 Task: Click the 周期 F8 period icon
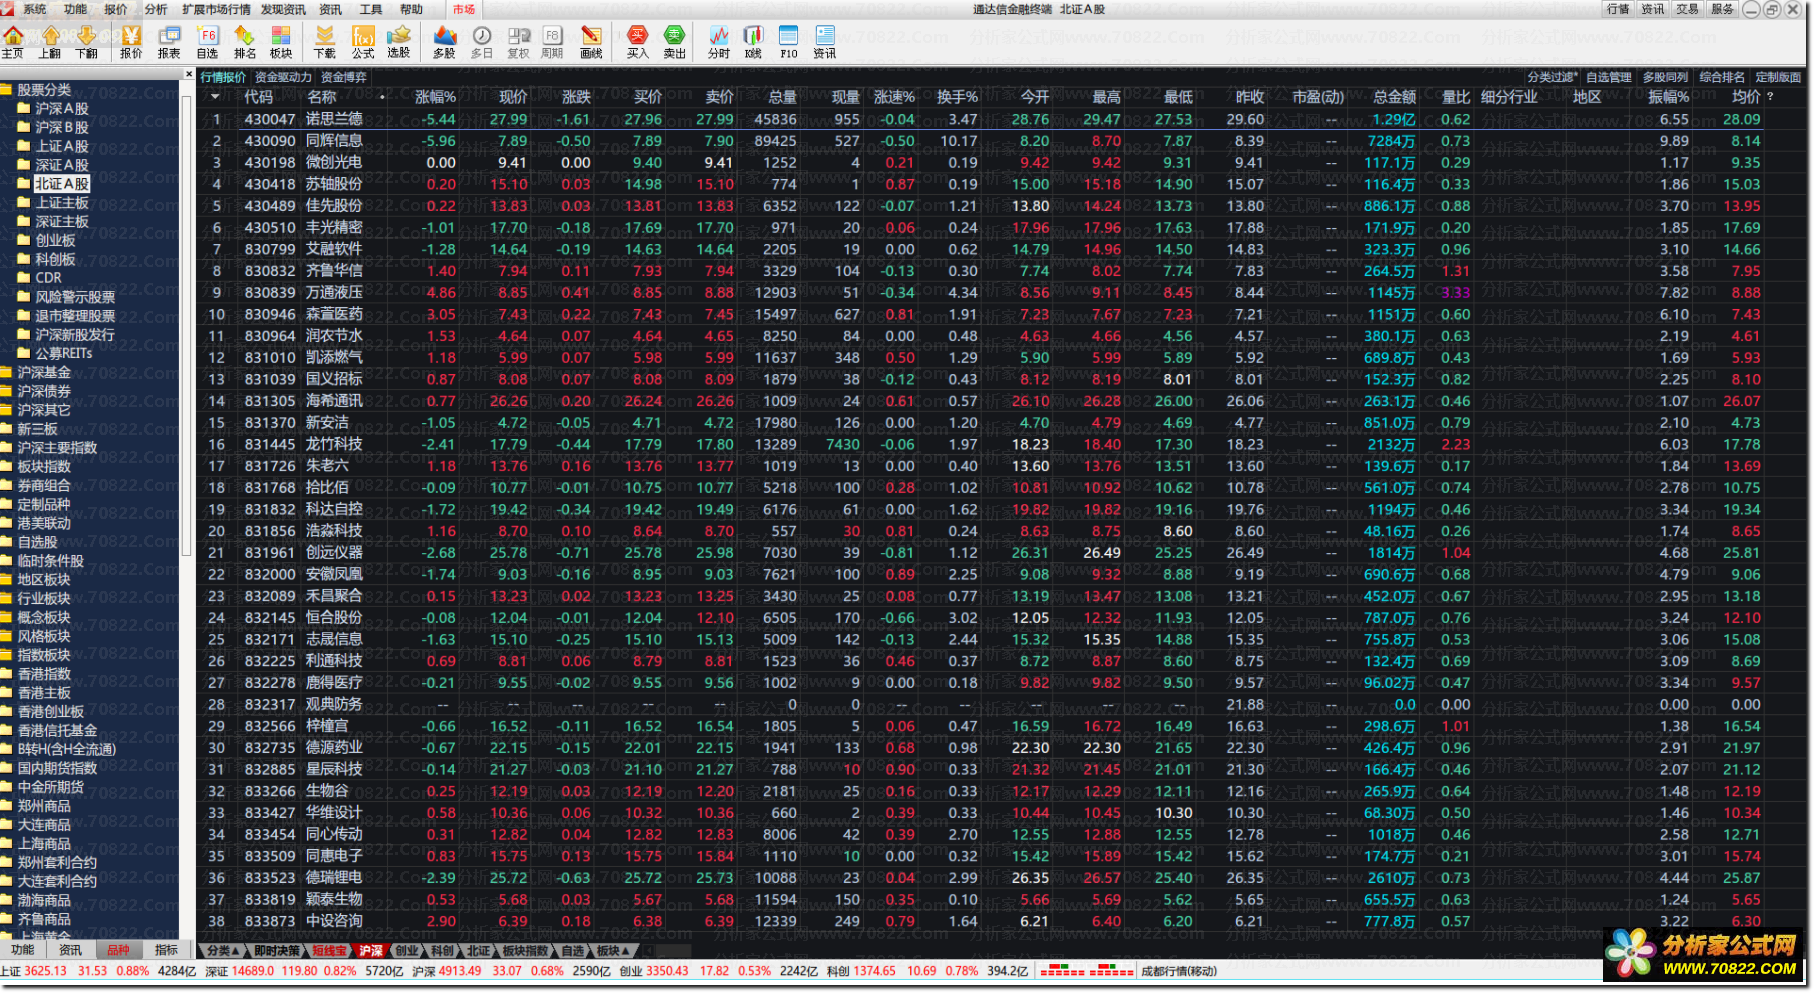553,41
